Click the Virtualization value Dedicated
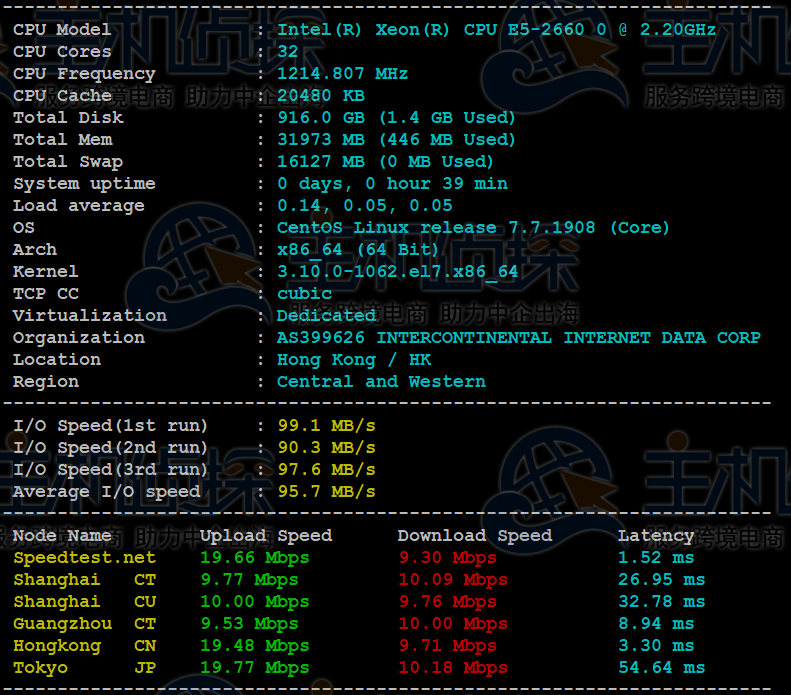This screenshot has height=695, width=791. pos(326,316)
